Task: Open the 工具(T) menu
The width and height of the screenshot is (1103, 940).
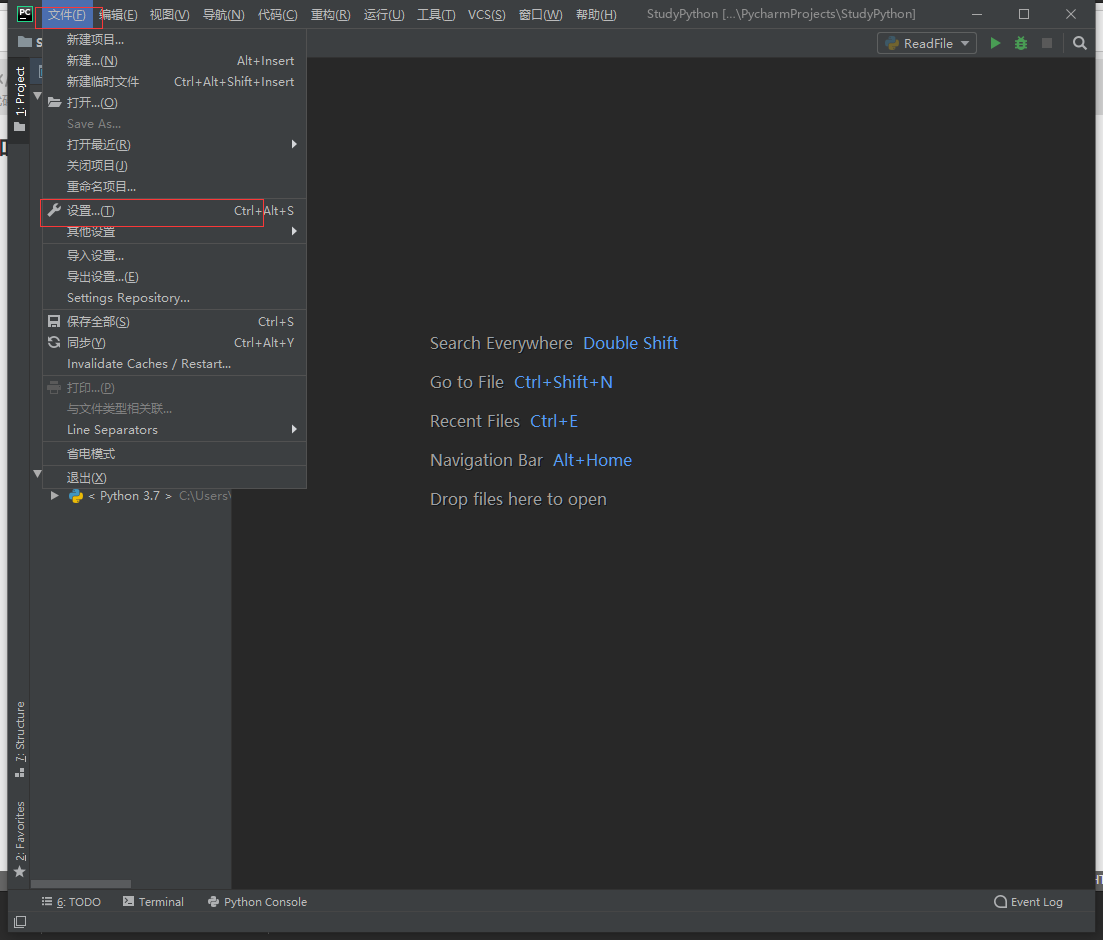Action: coord(436,15)
